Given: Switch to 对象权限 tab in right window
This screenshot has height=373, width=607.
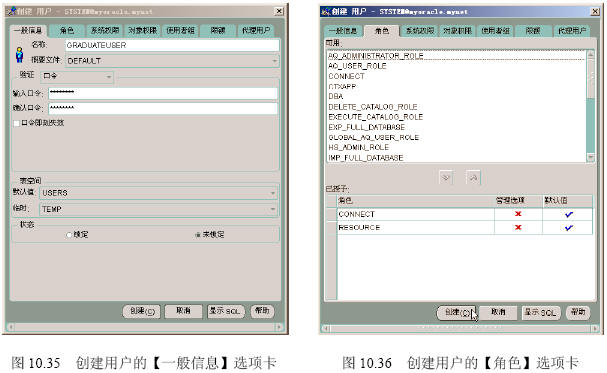Looking at the screenshot, I should tap(458, 31).
